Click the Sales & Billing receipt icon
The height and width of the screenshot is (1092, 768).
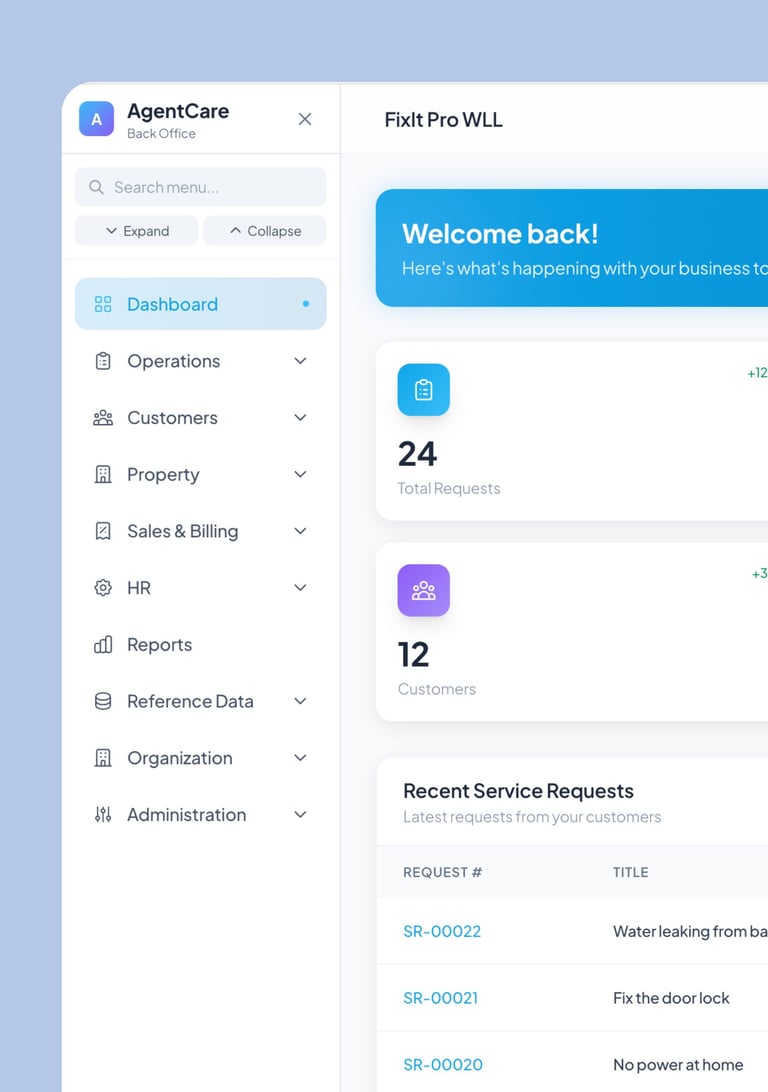pyautogui.click(x=103, y=531)
